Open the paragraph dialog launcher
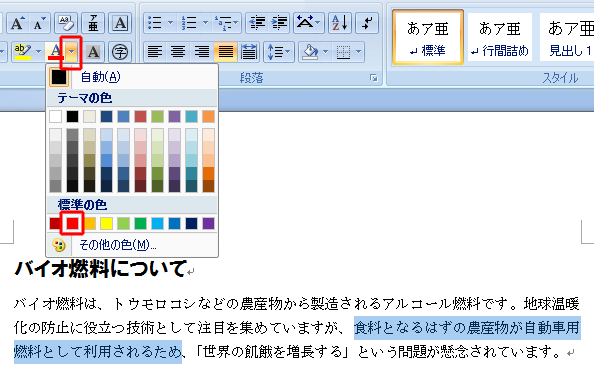Screen dimensions: 594x388 tap(374, 78)
